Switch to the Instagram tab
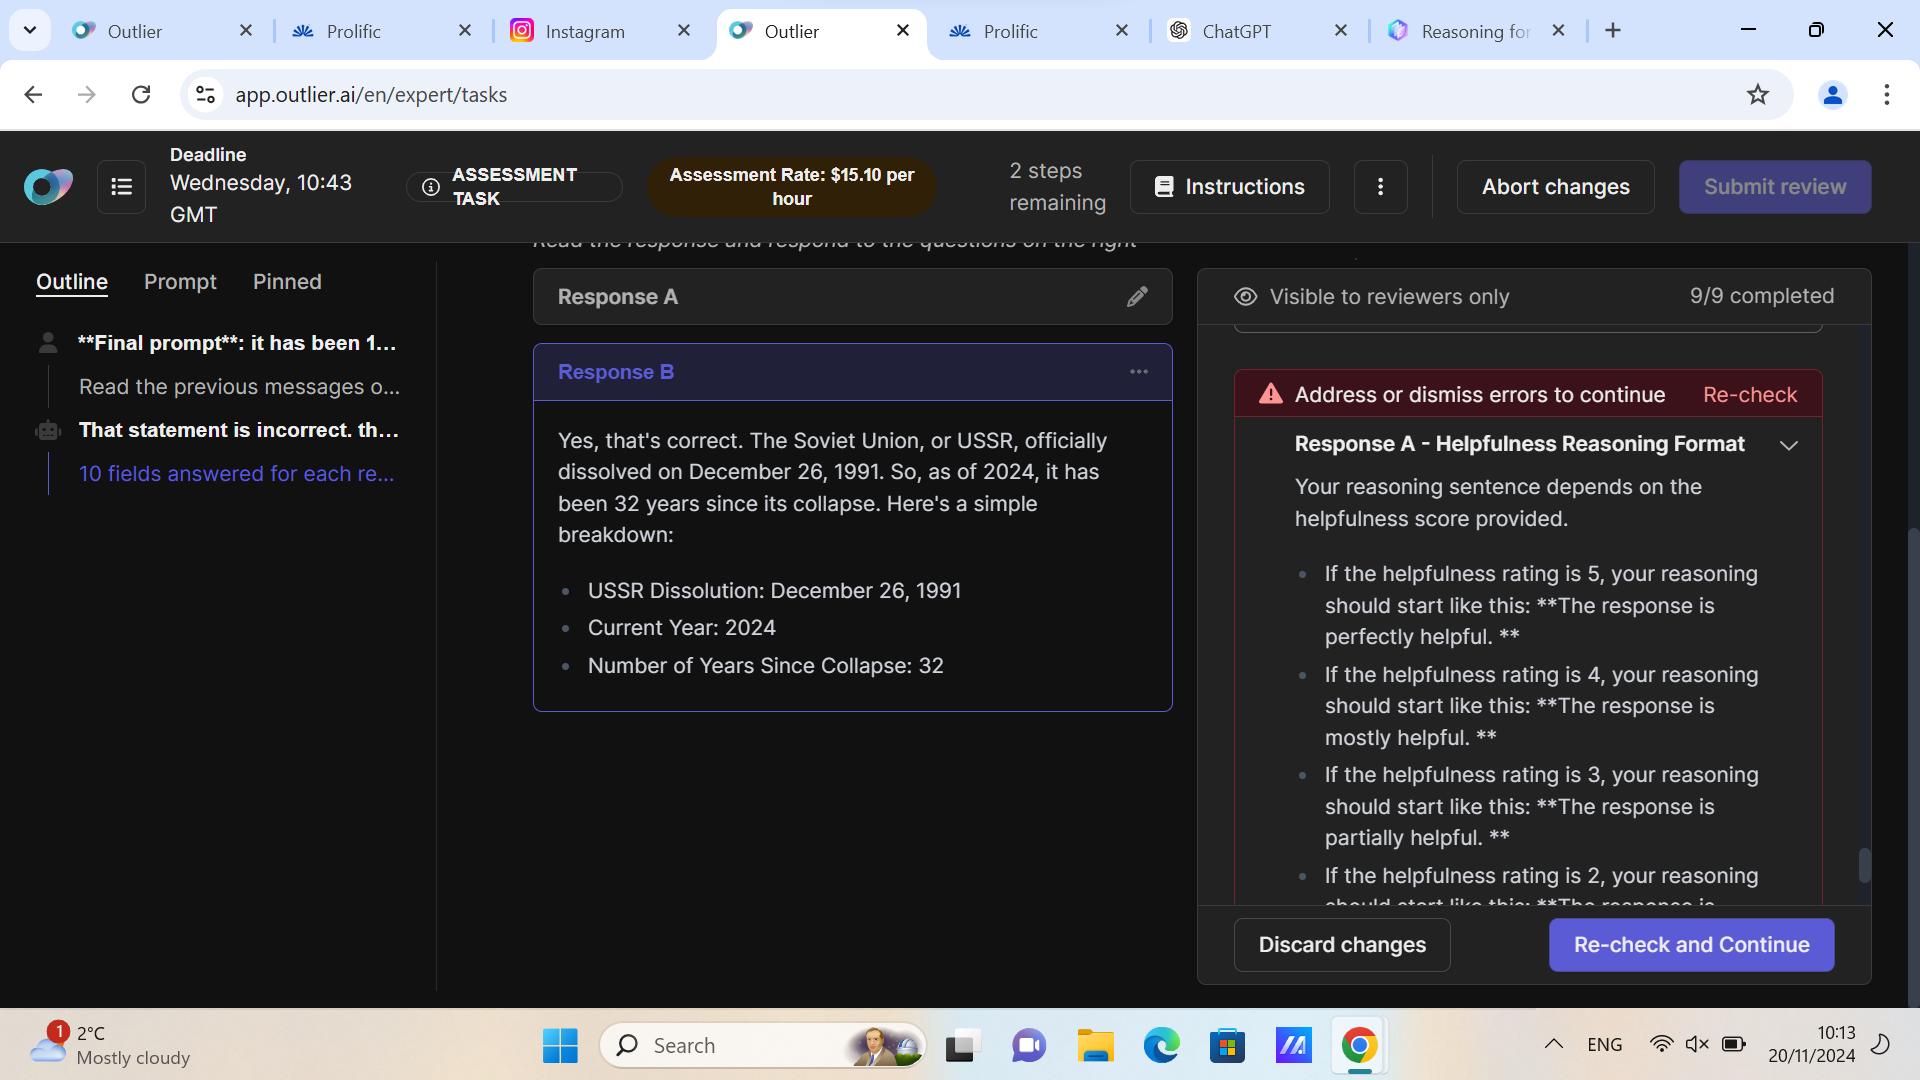This screenshot has height=1080, width=1920. pos(598,31)
